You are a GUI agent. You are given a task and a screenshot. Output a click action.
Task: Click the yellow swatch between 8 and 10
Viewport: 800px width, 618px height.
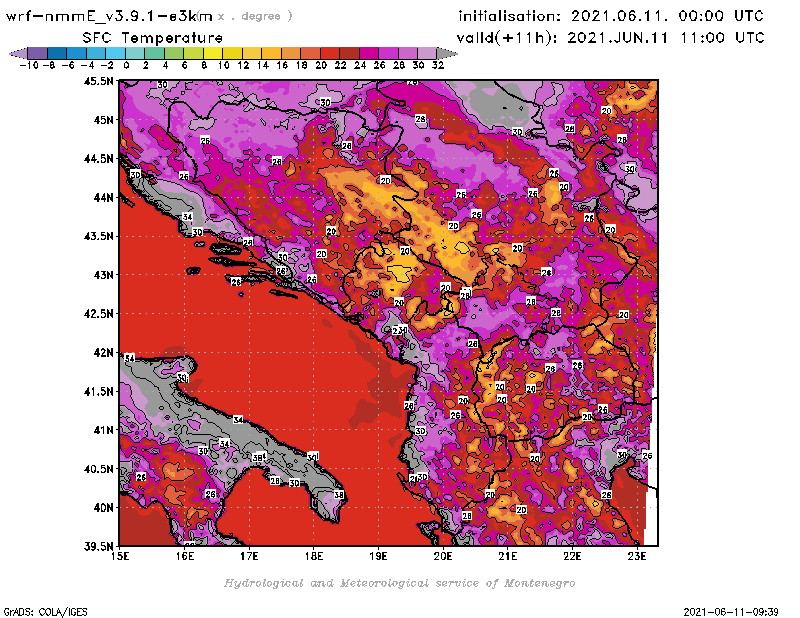(213, 54)
